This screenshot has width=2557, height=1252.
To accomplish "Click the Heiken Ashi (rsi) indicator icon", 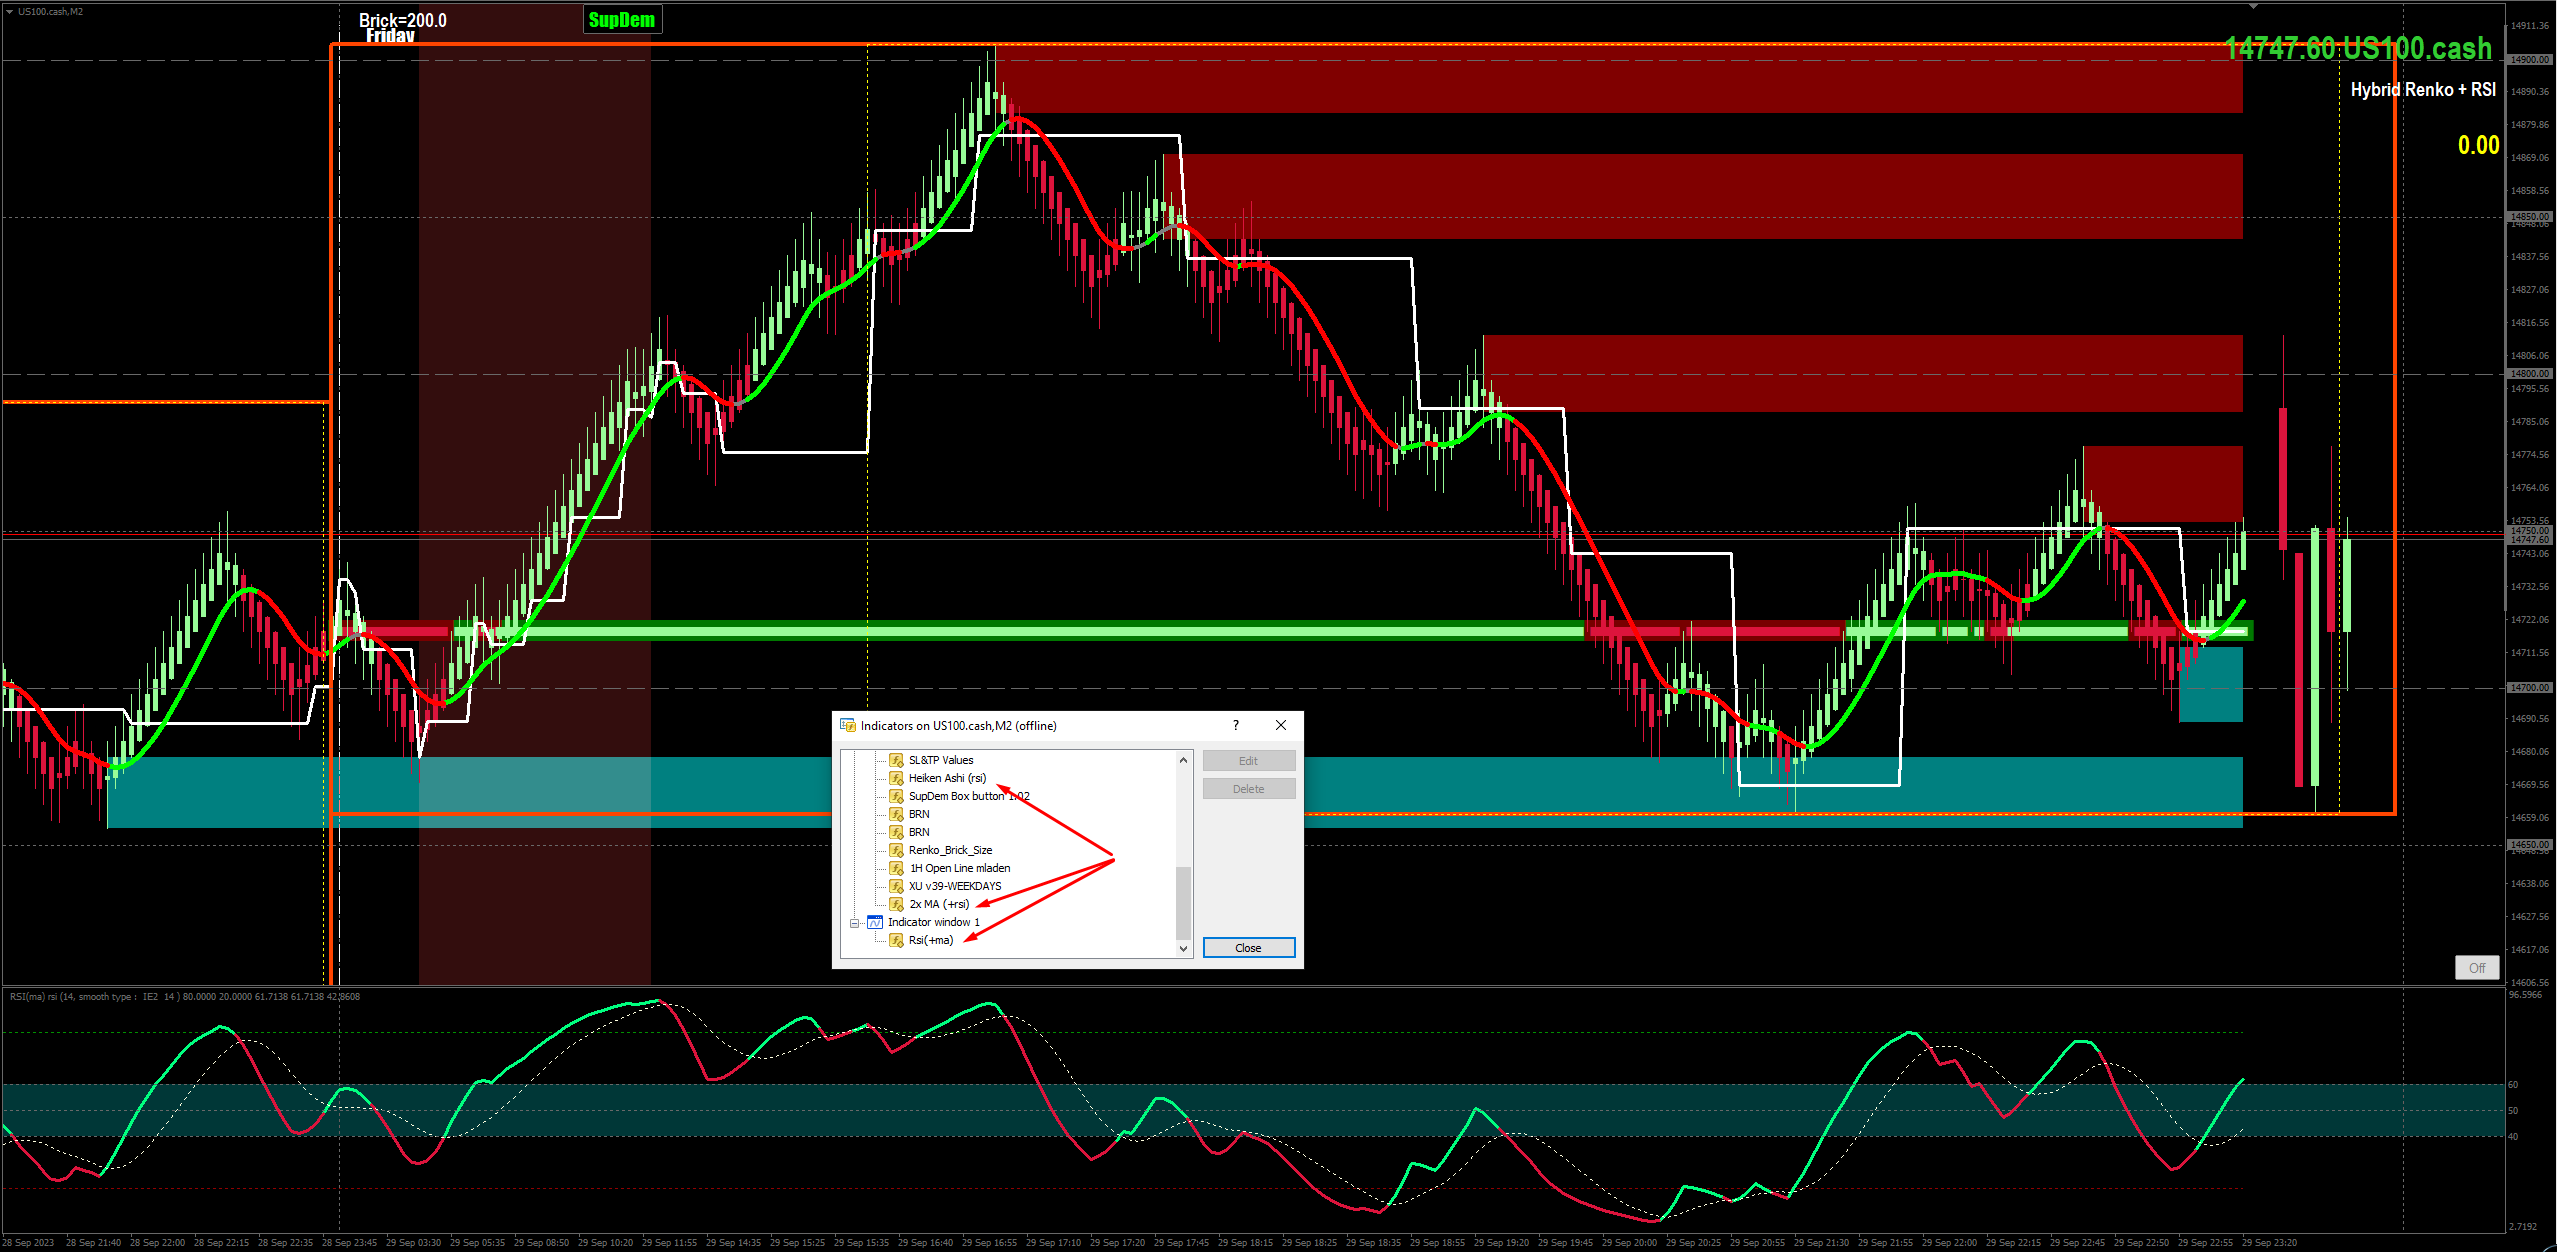I will (x=896, y=778).
